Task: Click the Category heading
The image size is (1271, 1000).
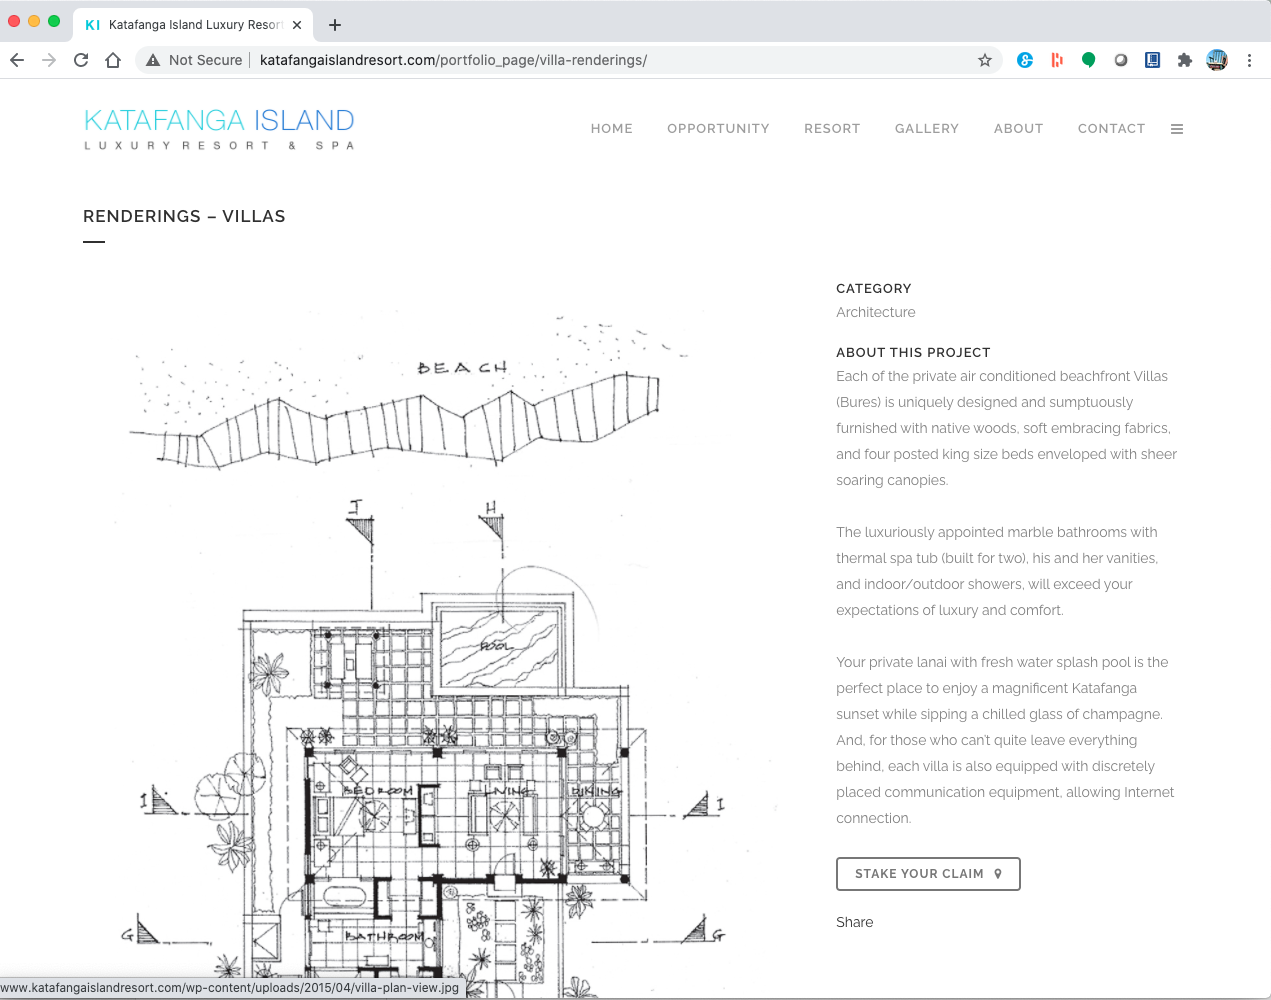Action: pyautogui.click(x=874, y=288)
